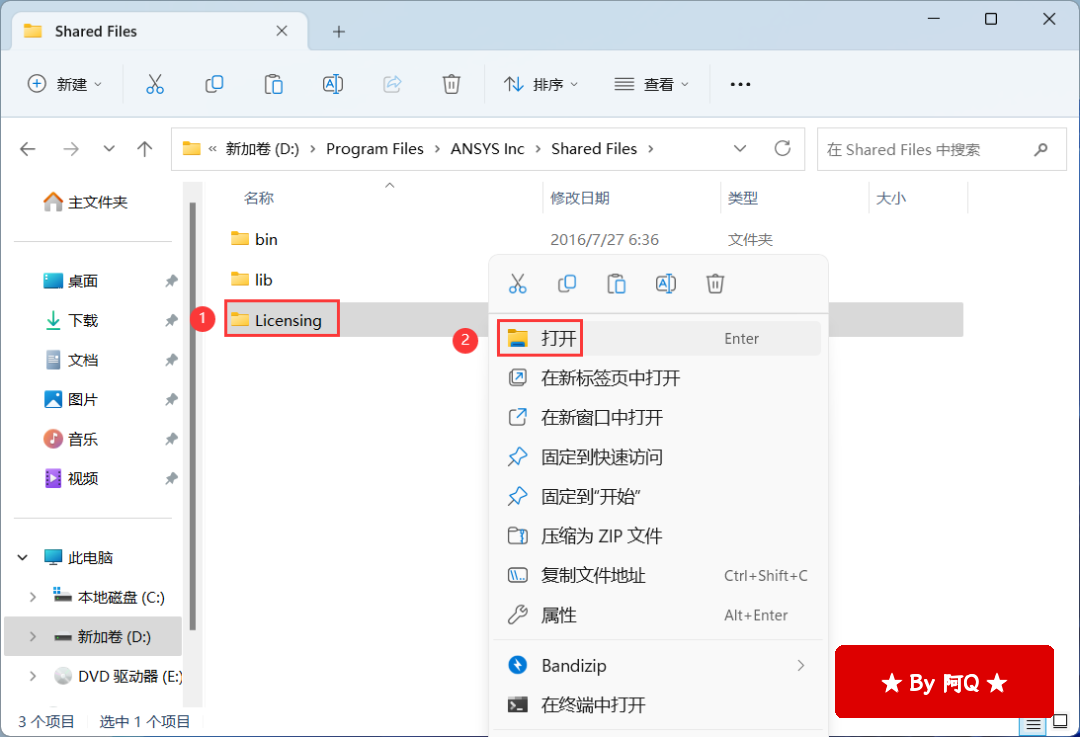Click the rename icon in the context menu
The image size is (1080, 737).
coord(665,284)
